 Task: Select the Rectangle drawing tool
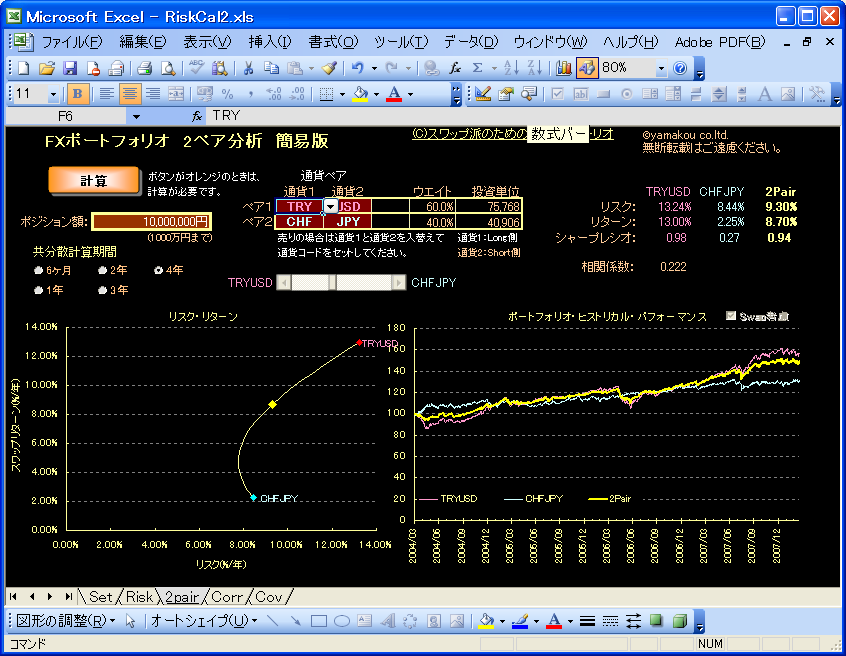(x=319, y=621)
